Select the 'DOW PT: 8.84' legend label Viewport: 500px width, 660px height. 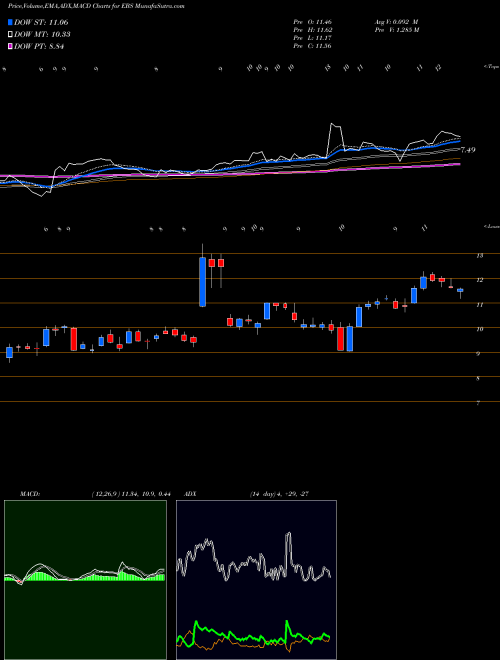coord(39,47)
